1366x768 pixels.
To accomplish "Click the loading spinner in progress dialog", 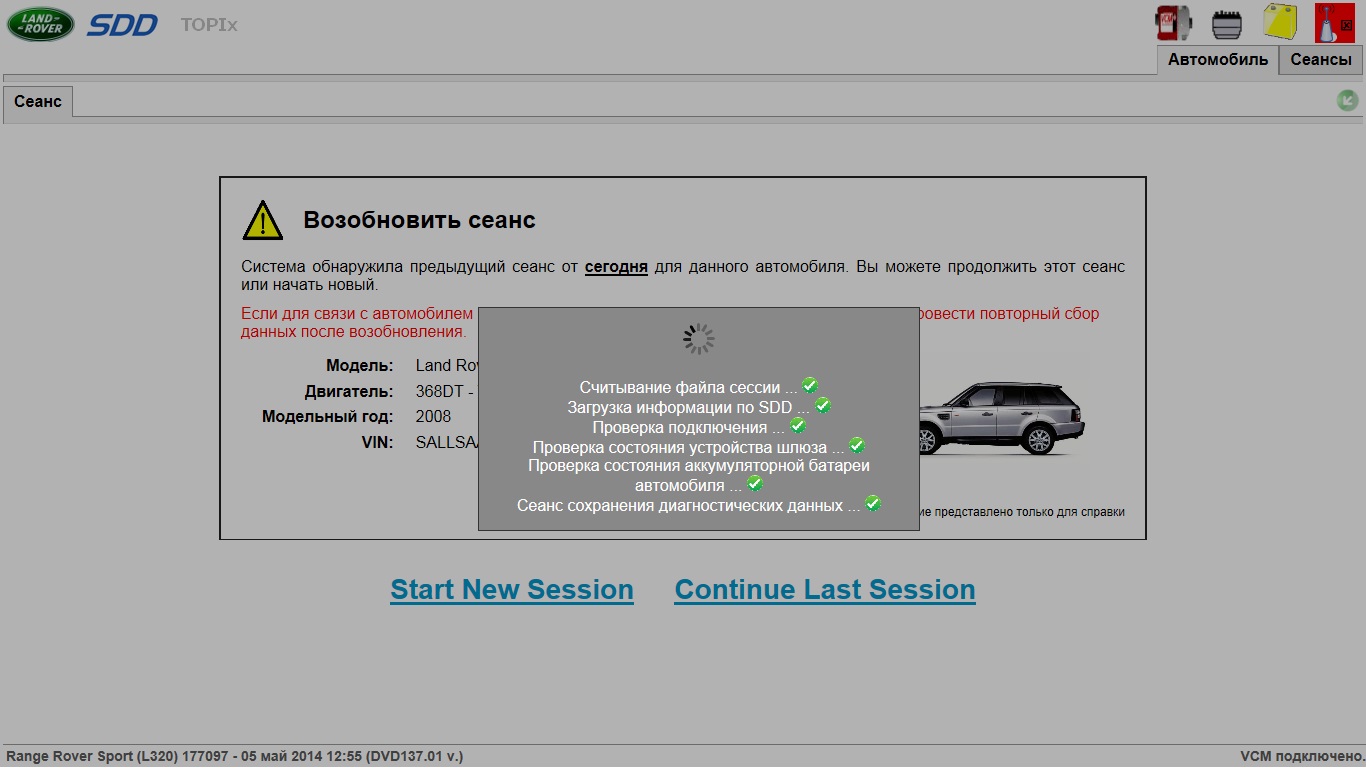I will point(699,339).
